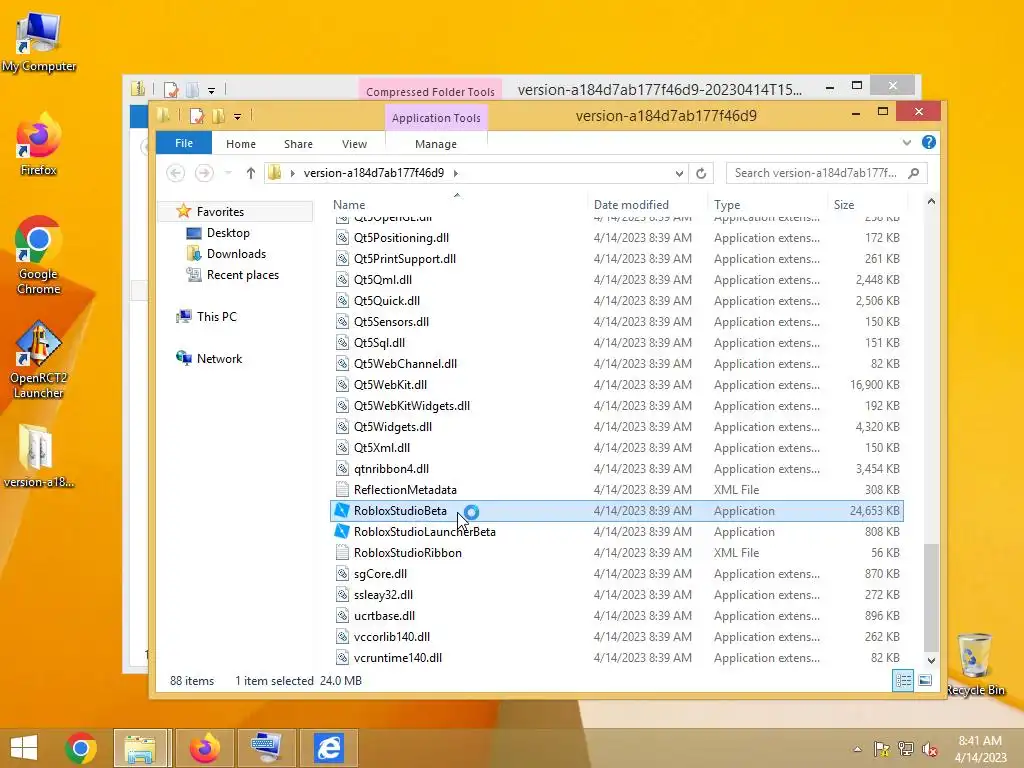Screen dimensions: 1024x768
Task: Click the Forward navigation arrow
Action: (204, 173)
